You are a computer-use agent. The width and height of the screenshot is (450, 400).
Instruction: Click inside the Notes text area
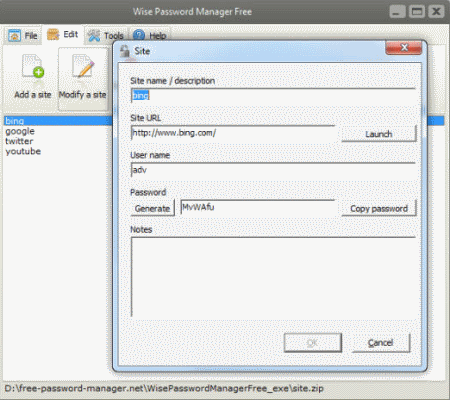[x=273, y=277]
